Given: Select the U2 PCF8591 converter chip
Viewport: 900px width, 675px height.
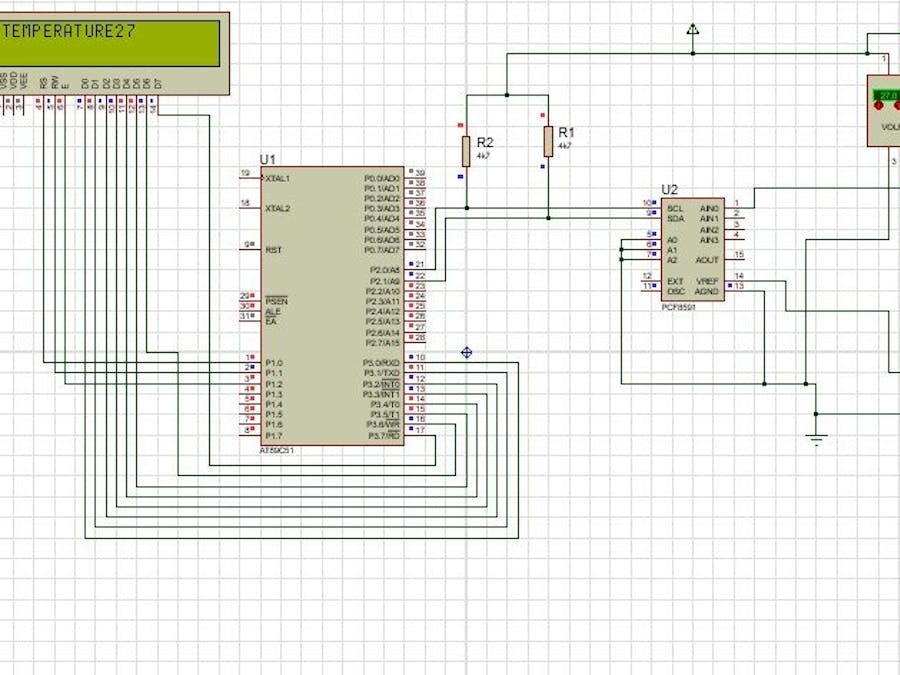Looking at the screenshot, I should pos(692,250).
